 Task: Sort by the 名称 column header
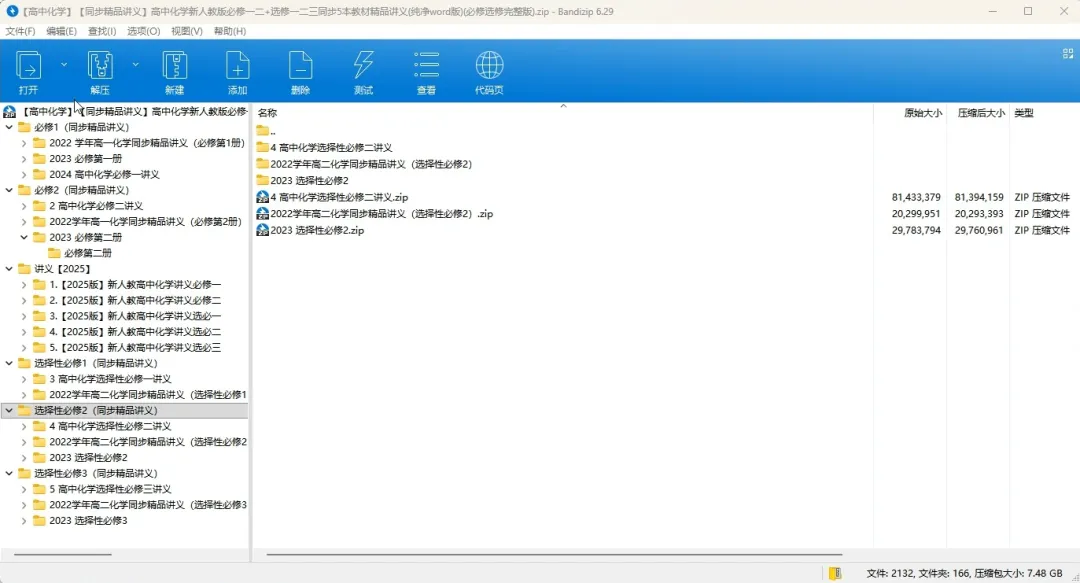[267, 113]
